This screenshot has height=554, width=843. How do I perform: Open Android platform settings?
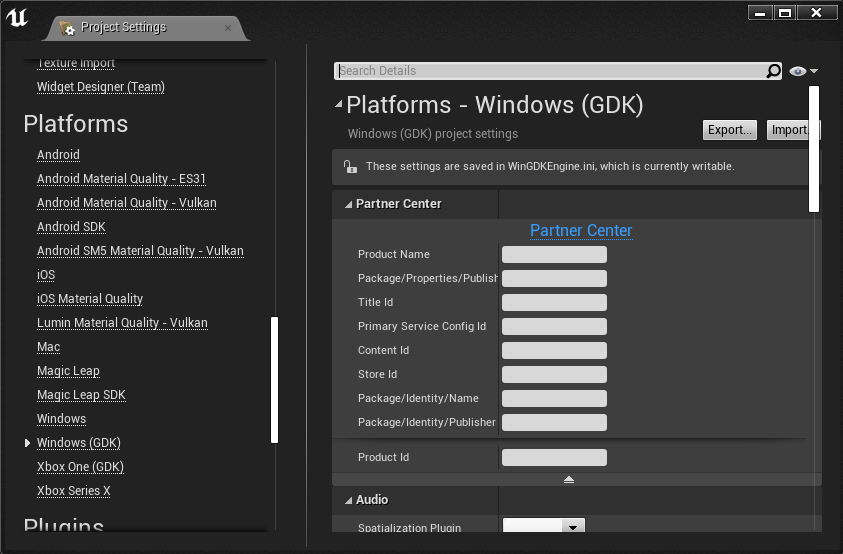(x=58, y=155)
